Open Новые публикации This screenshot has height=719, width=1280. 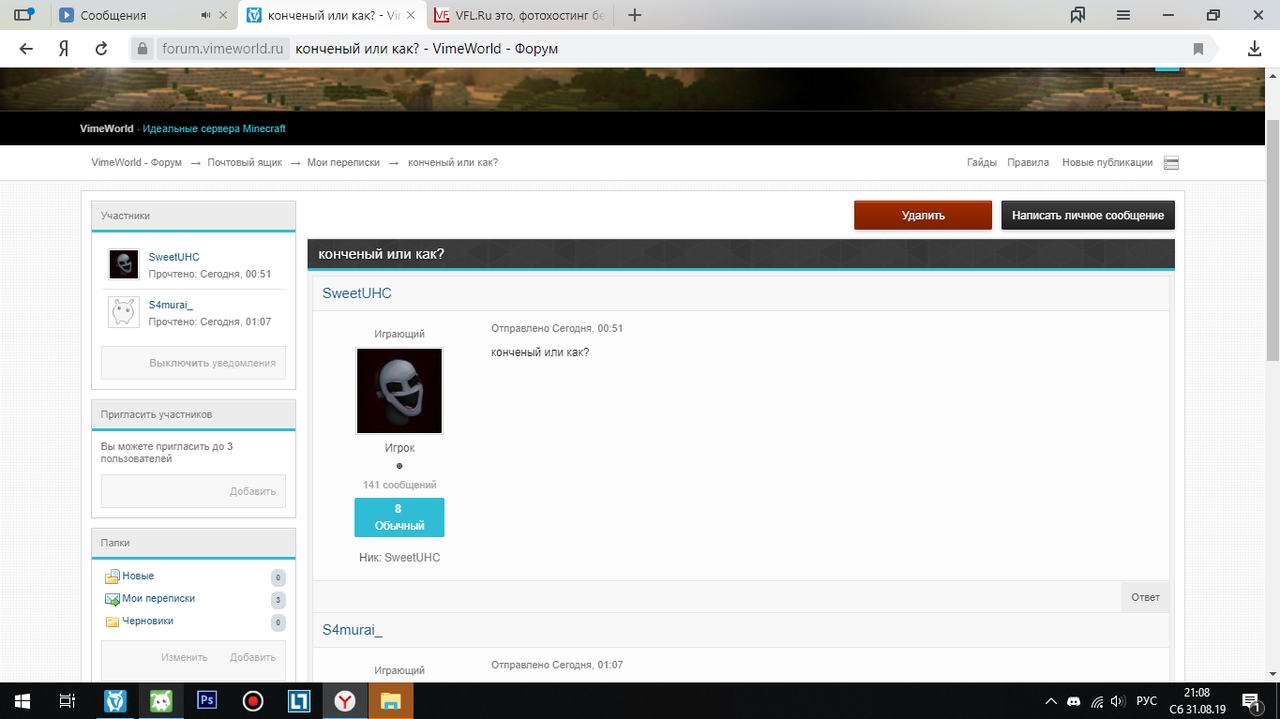click(1107, 162)
